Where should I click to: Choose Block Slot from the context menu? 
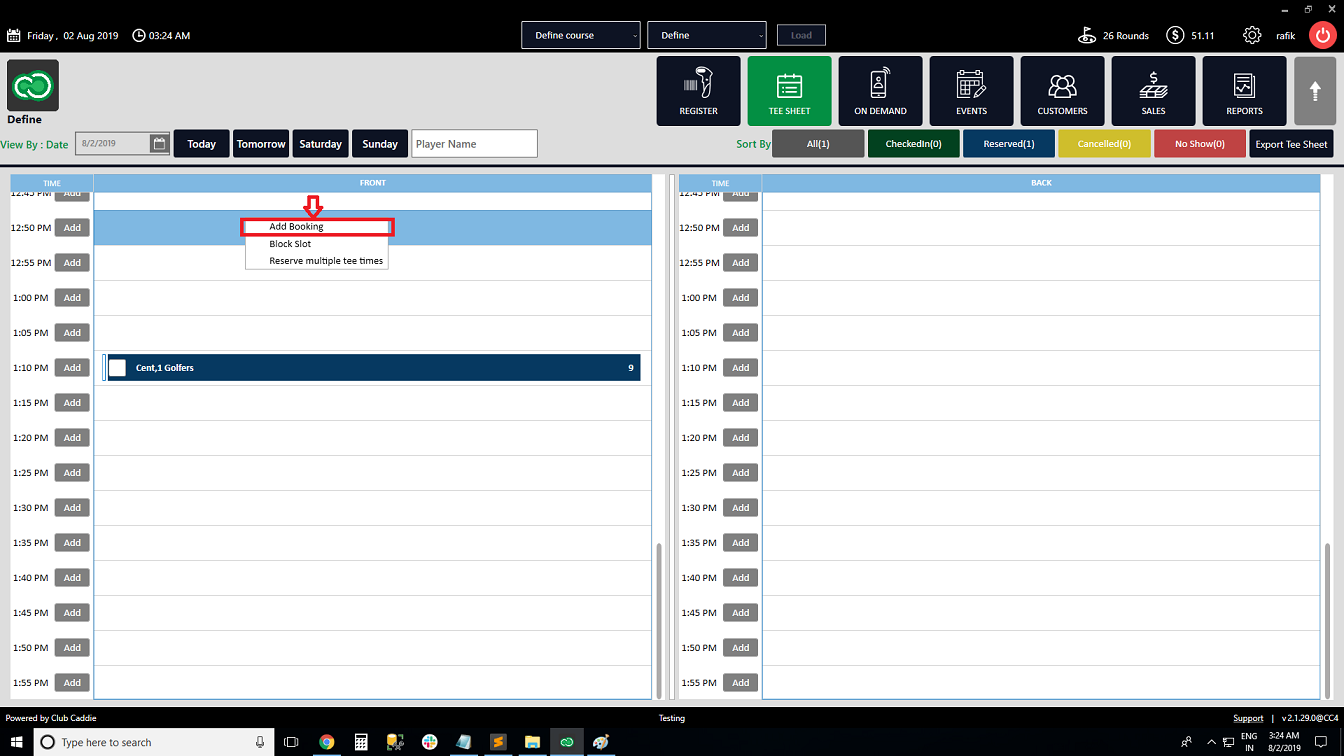pos(317,244)
